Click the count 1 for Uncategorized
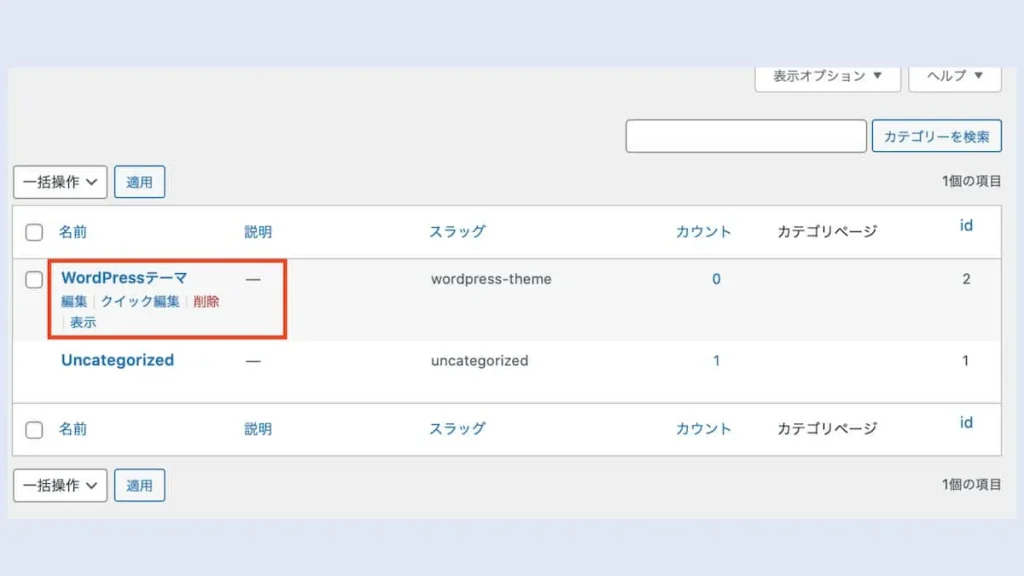Viewport: 1024px width, 576px height. [716, 360]
